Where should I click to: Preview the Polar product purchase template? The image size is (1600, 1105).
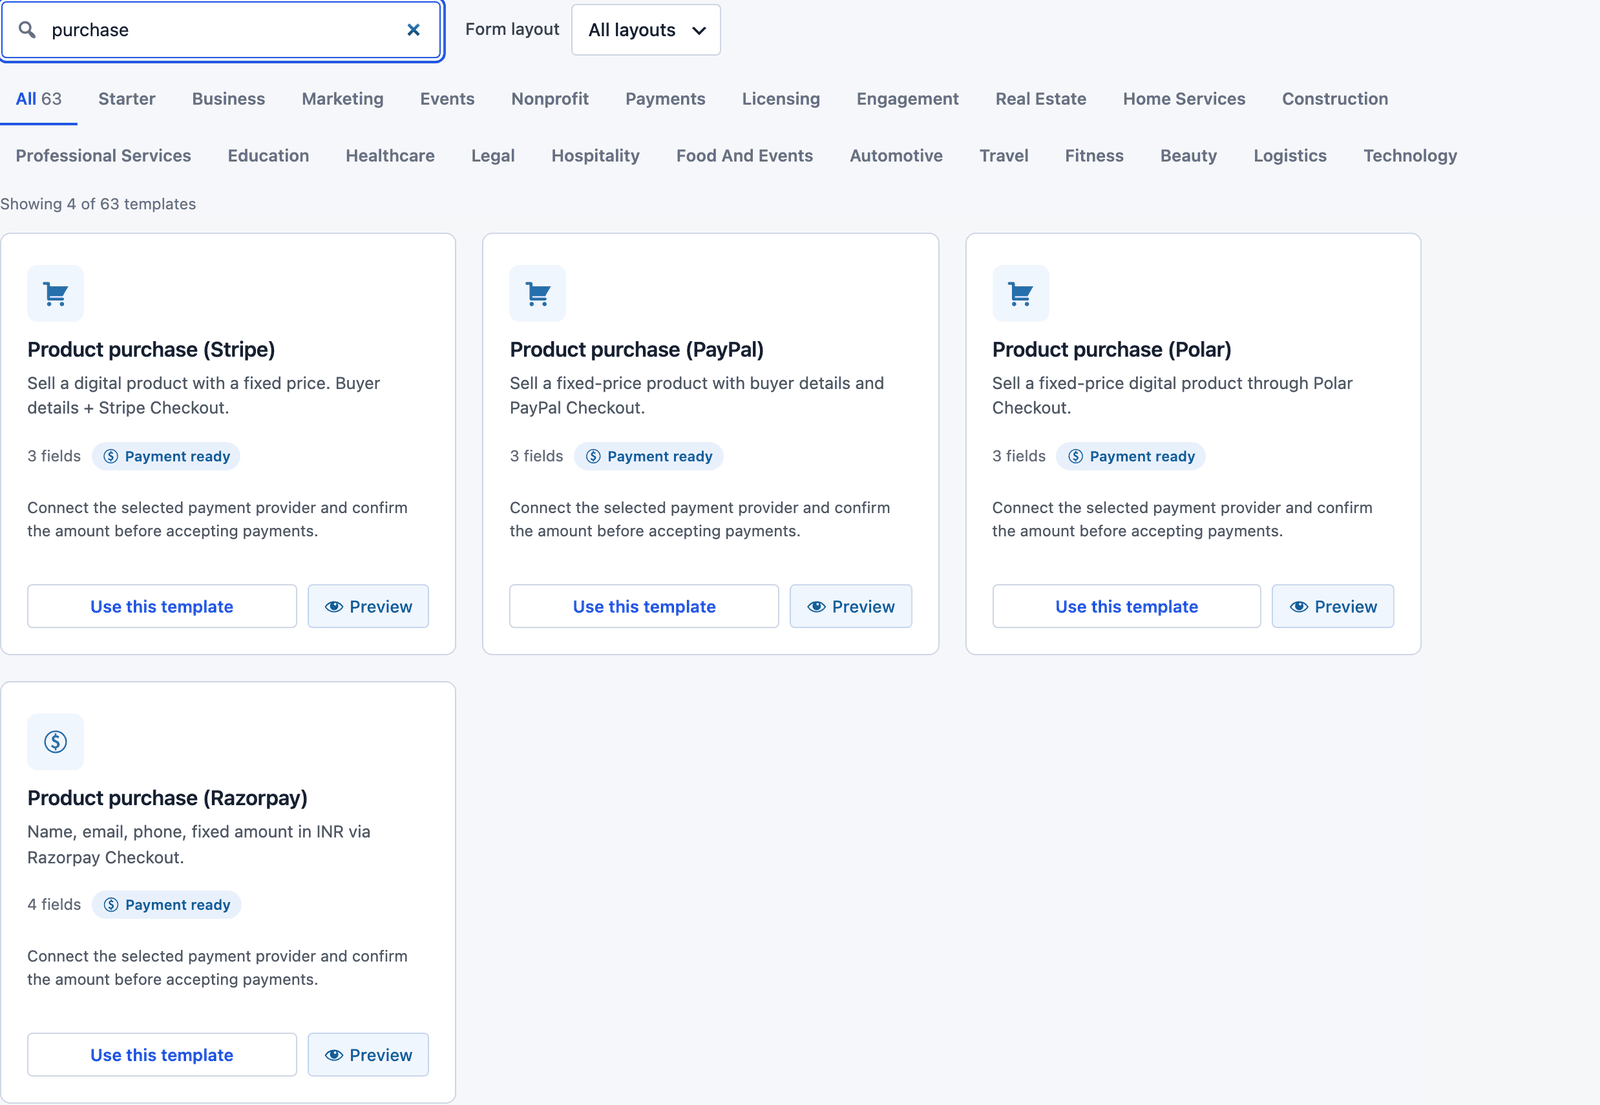pos(1333,607)
